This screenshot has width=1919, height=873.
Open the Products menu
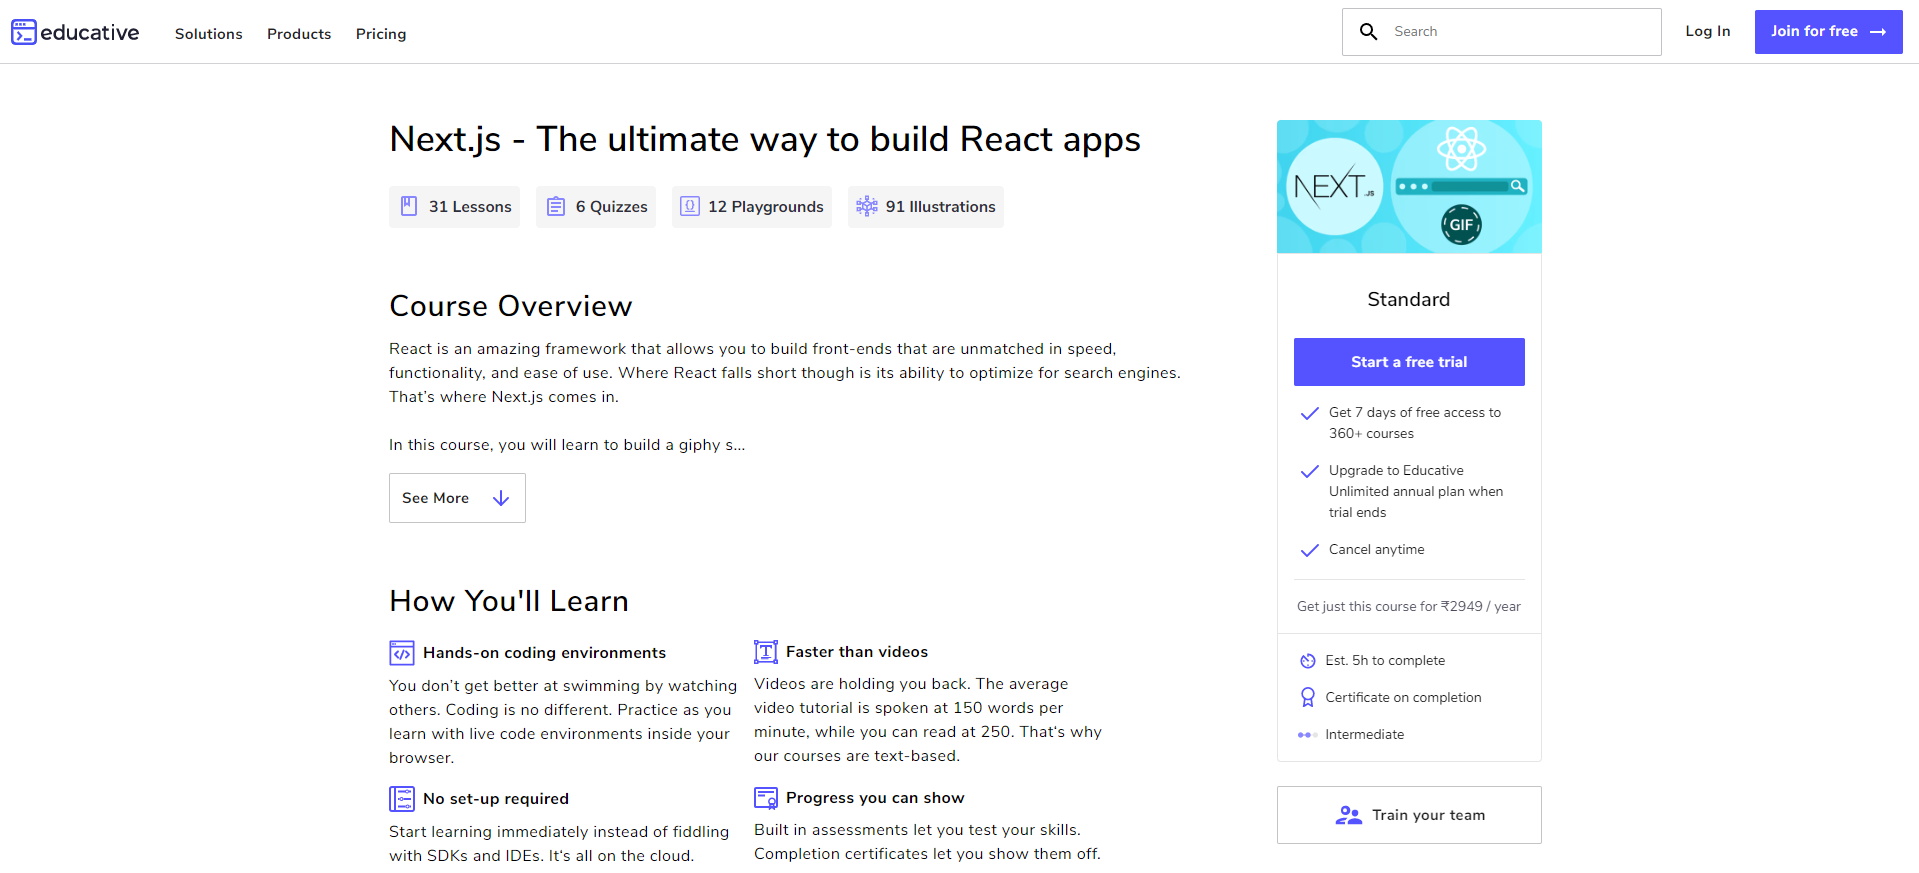(x=299, y=34)
